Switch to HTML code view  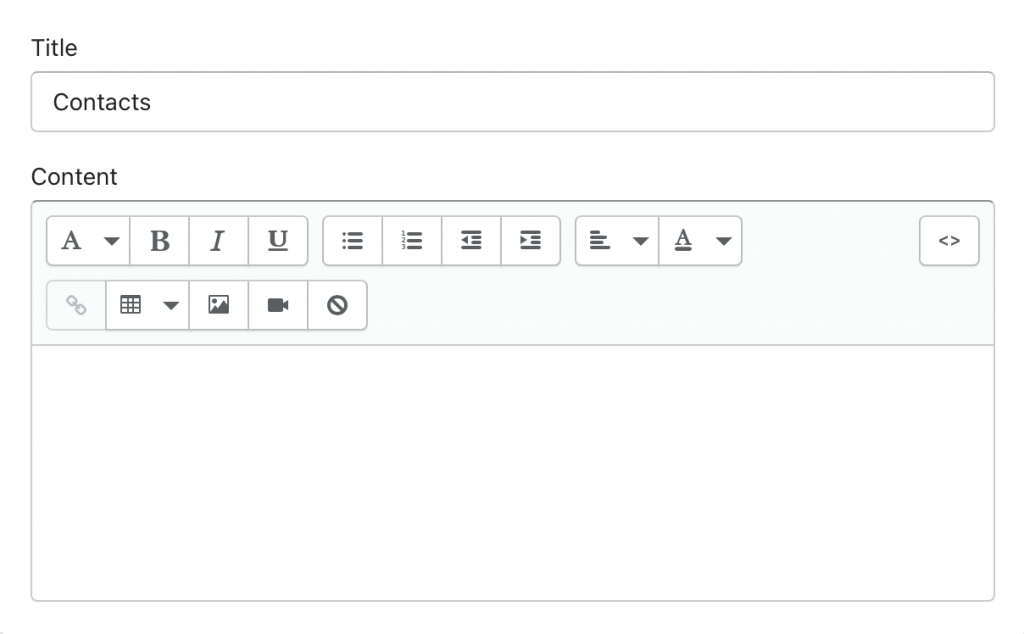(948, 240)
